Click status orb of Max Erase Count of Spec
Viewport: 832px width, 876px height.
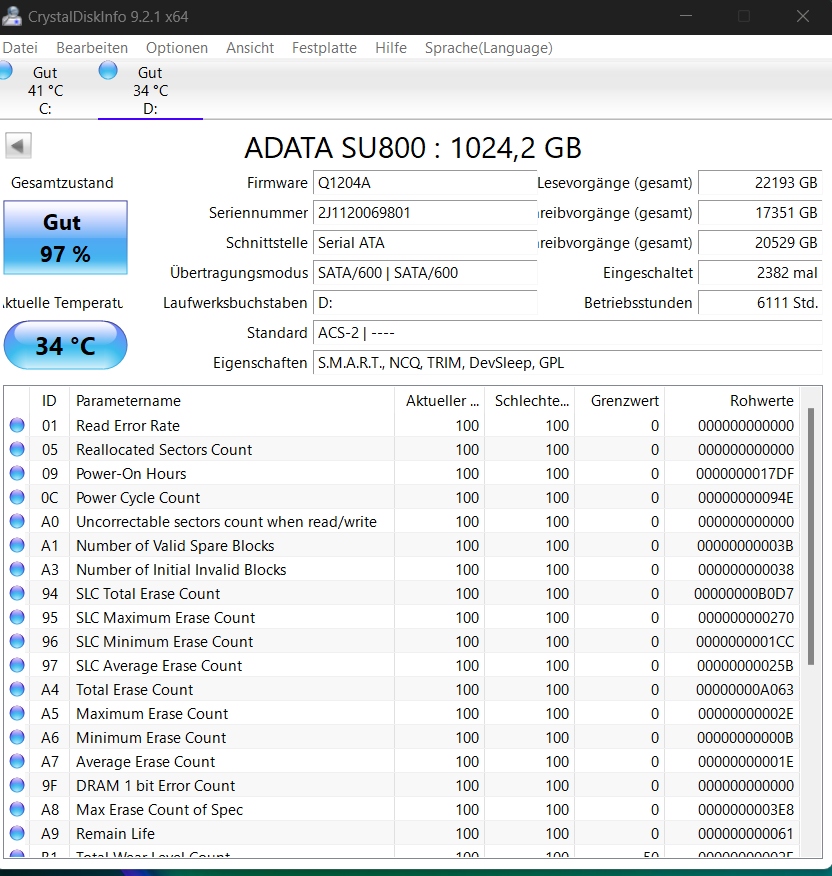tap(17, 810)
